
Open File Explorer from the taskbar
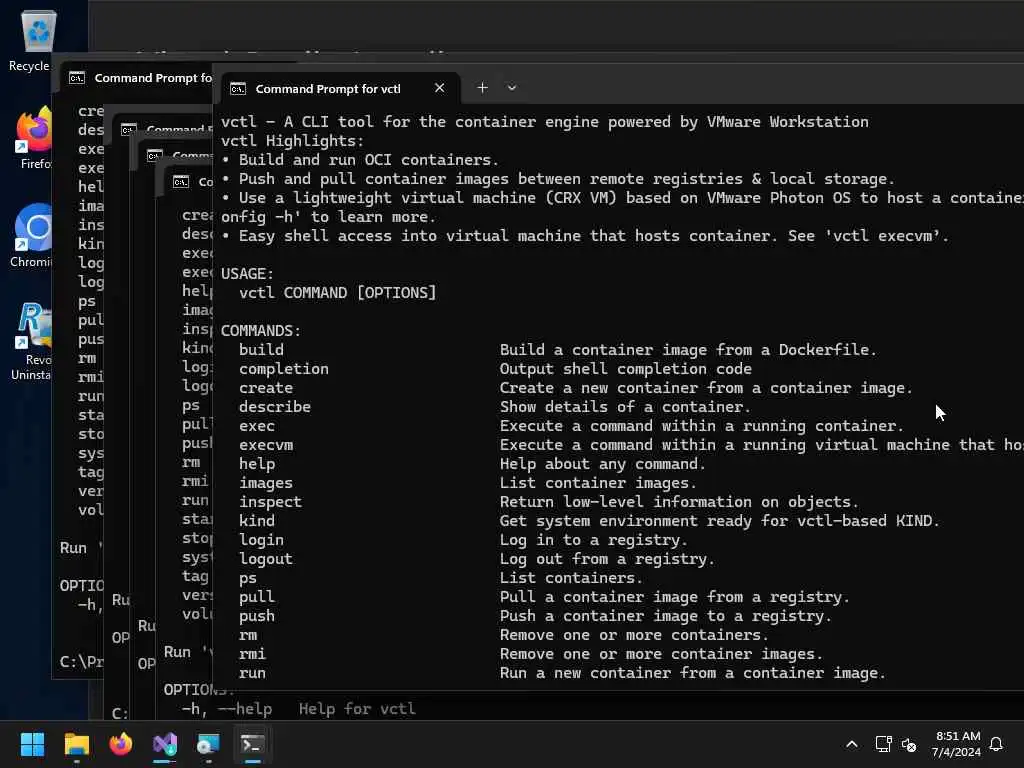[x=76, y=744]
